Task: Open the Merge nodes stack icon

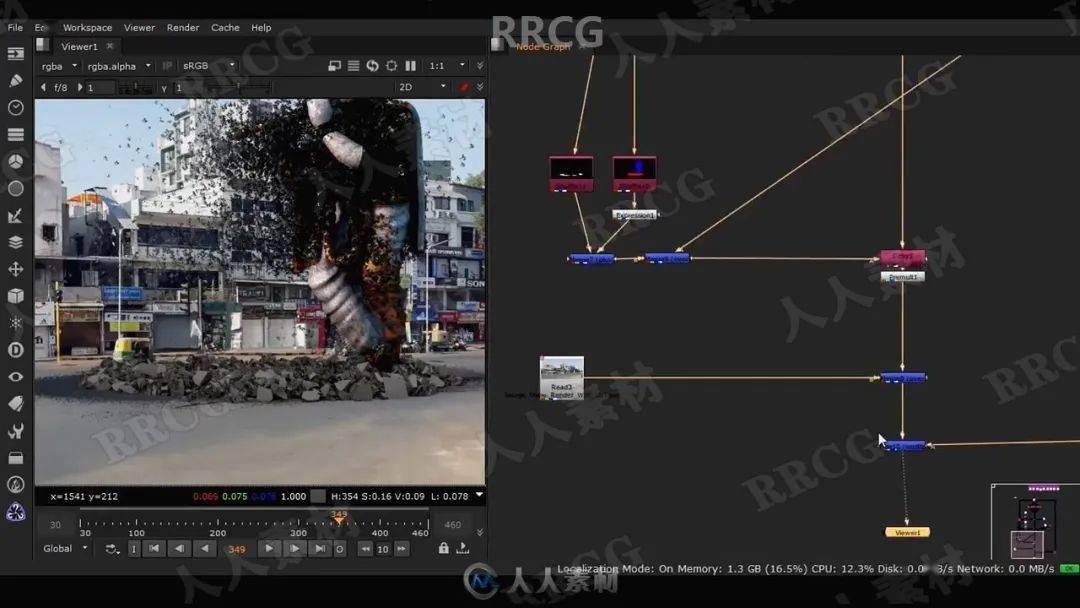Action: (x=15, y=241)
